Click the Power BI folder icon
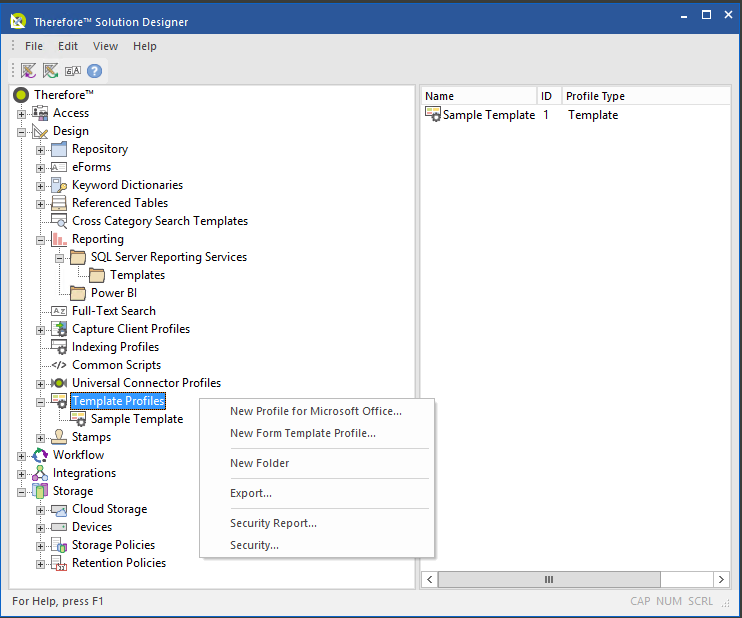This screenshot has height=618, width=742. 77,293
